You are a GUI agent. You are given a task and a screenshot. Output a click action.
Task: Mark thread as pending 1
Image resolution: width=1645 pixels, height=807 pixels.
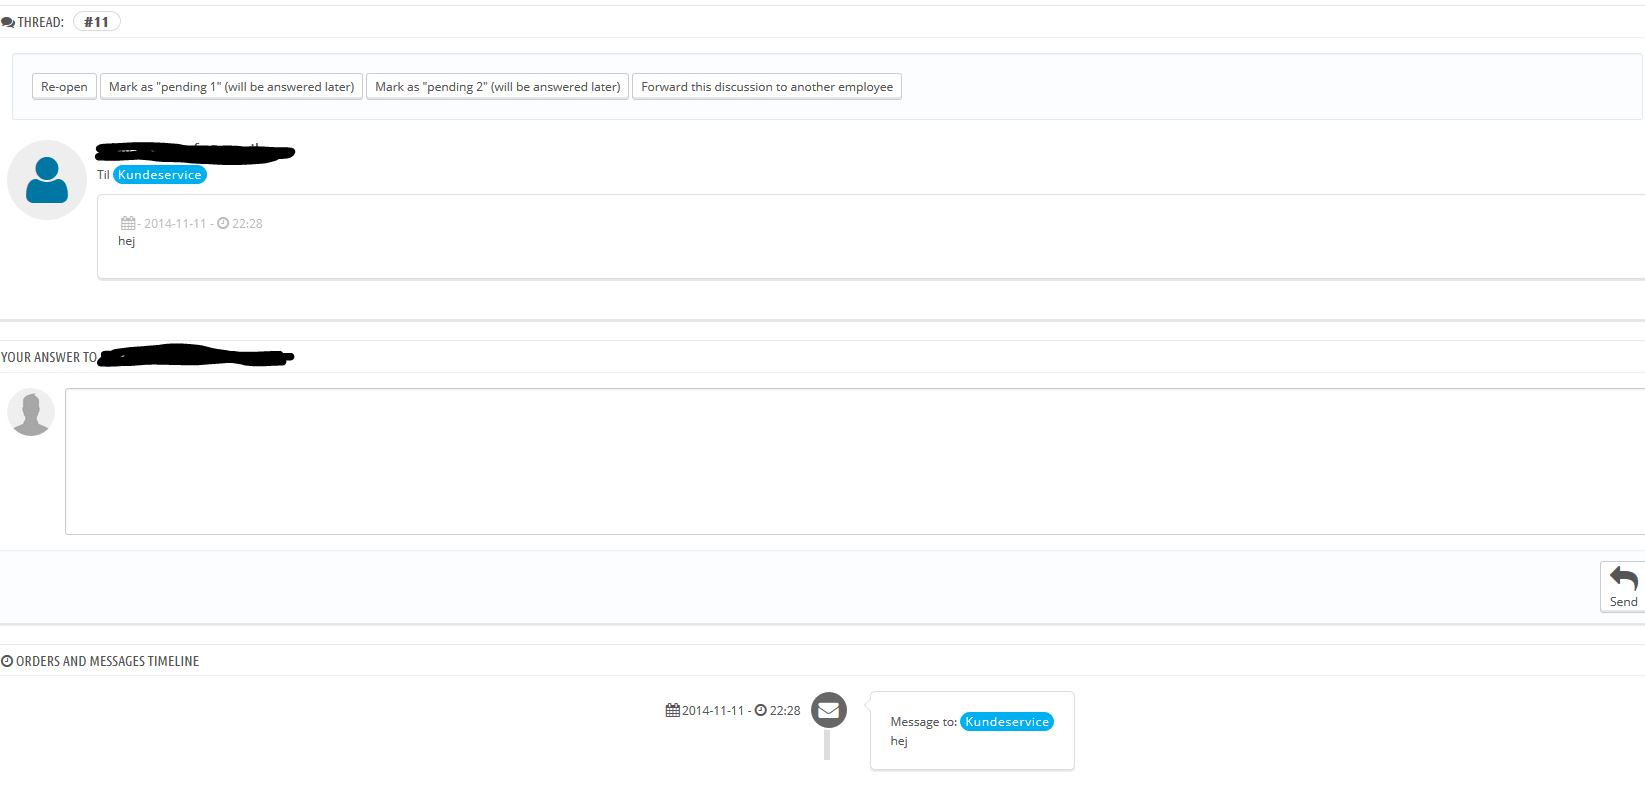point(231,87)
